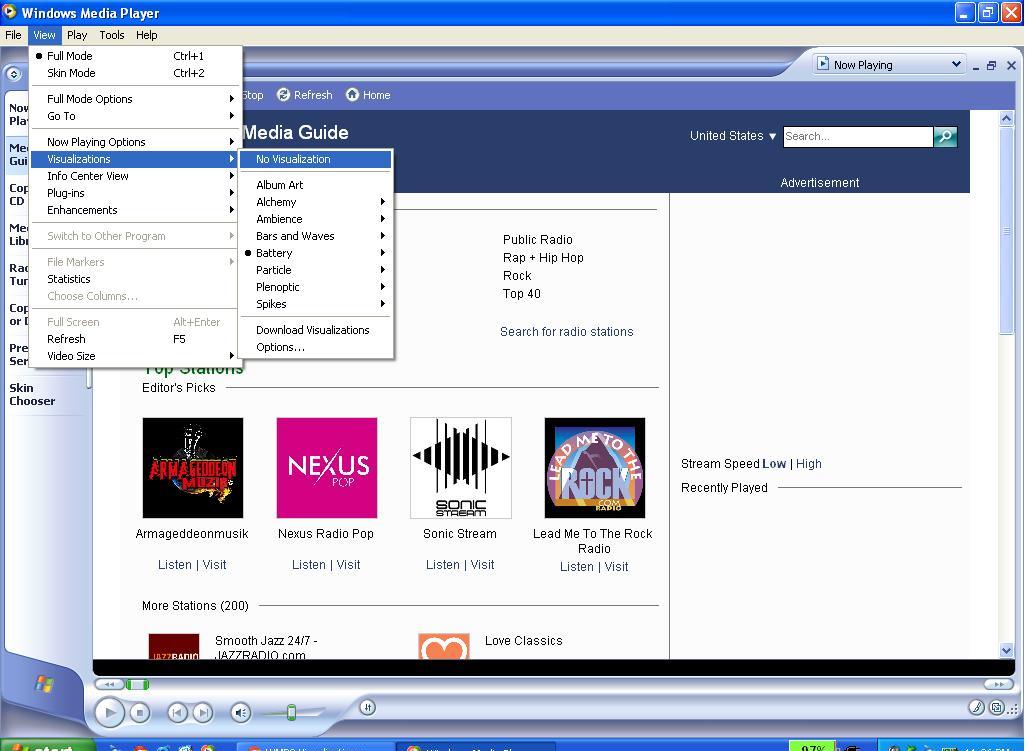Open Skin Chooser in the sidebar
The height and width of the screenshot is (751, 1025).
tap(32, 395)
